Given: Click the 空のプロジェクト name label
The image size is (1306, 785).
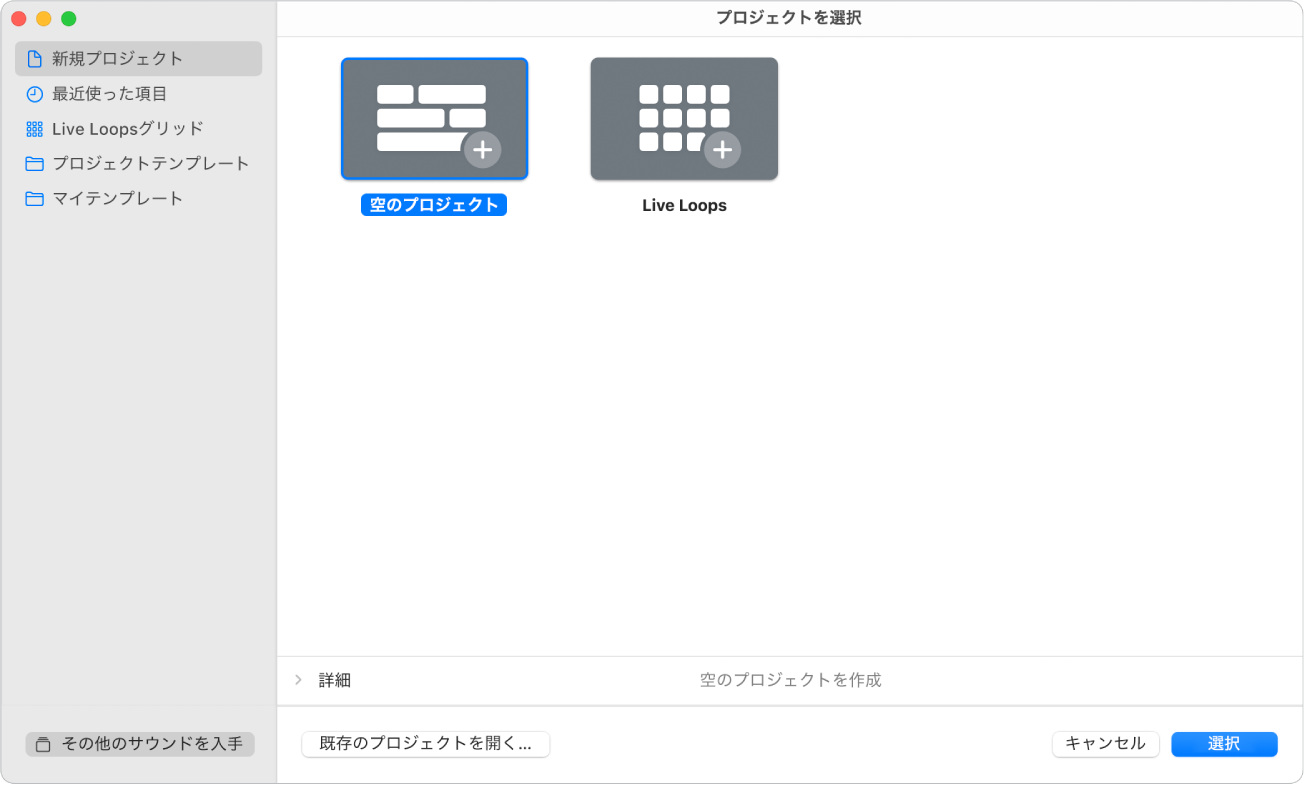Looking at the screenshot, I should [434, 204].
